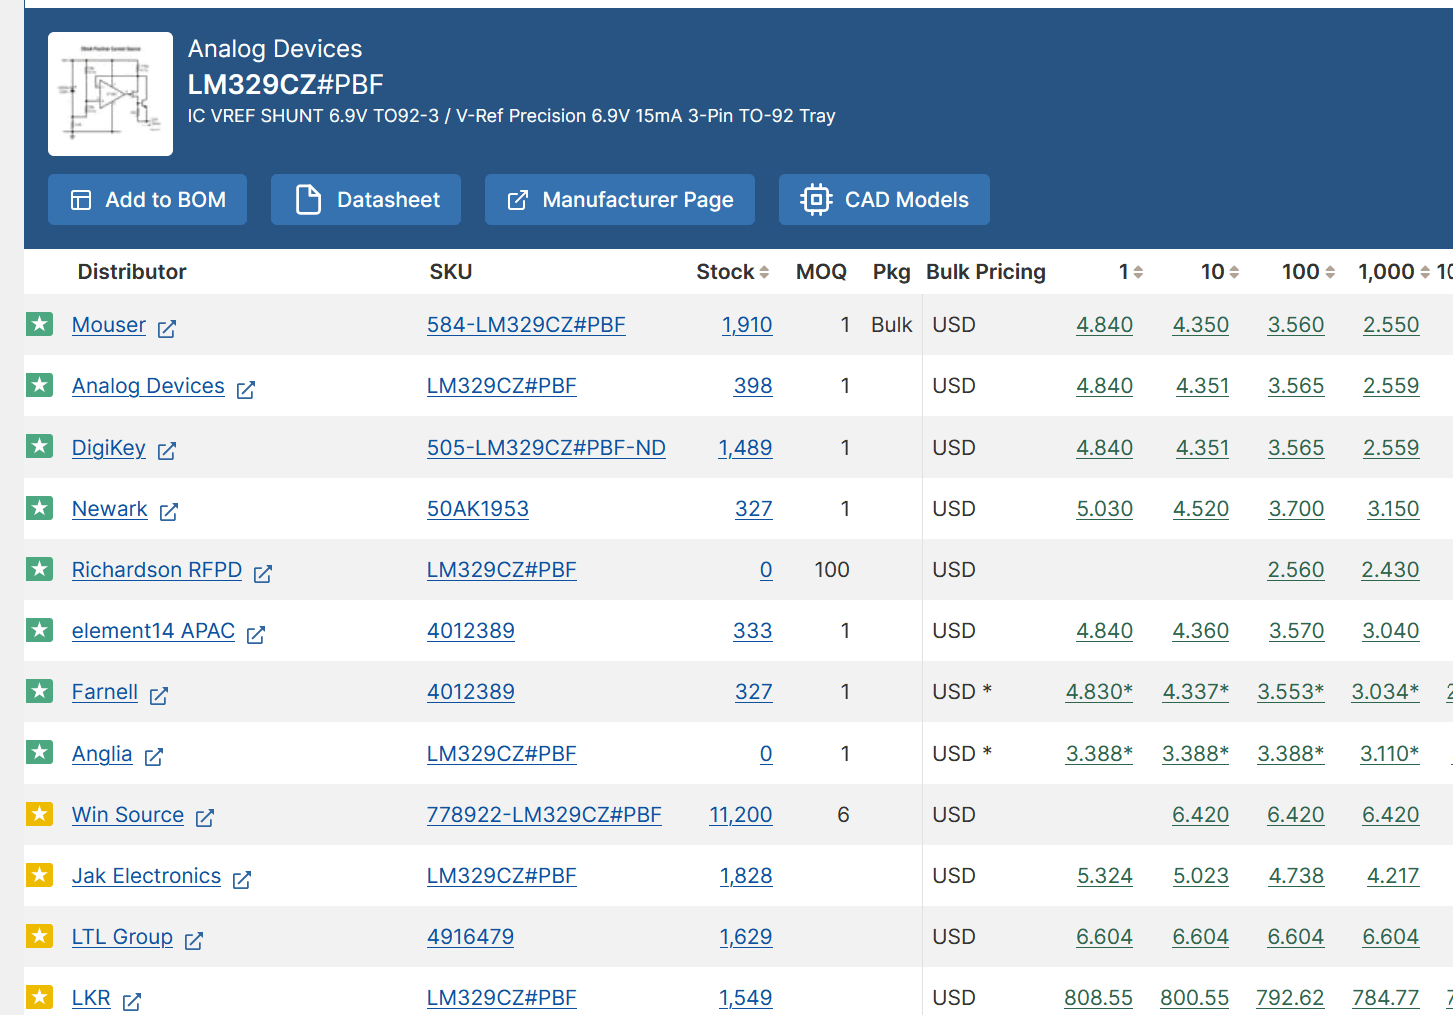Open Farnell external link icon
The width and height of the screenshot is (1453, 1015).
(x=159, y=695)
